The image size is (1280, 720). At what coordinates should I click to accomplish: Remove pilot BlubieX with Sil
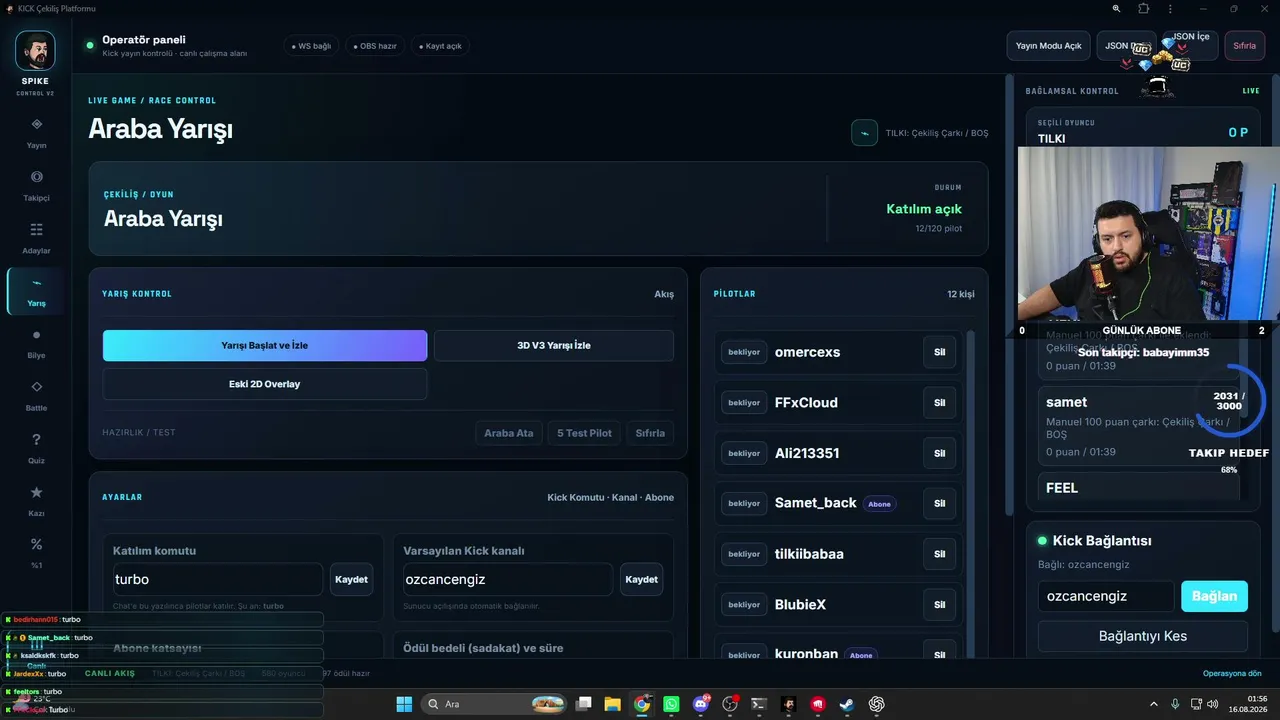pos(940,605)
